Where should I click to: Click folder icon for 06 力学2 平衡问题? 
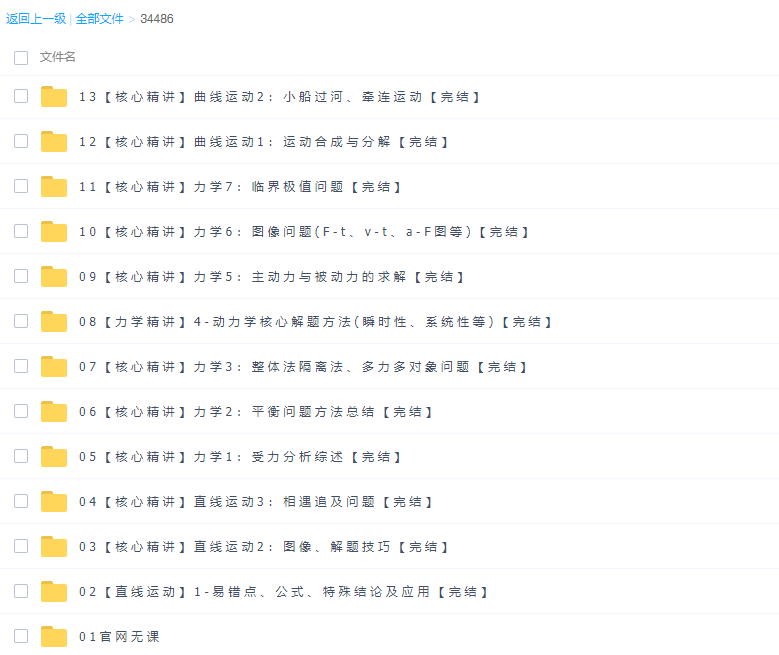[54, 412]
